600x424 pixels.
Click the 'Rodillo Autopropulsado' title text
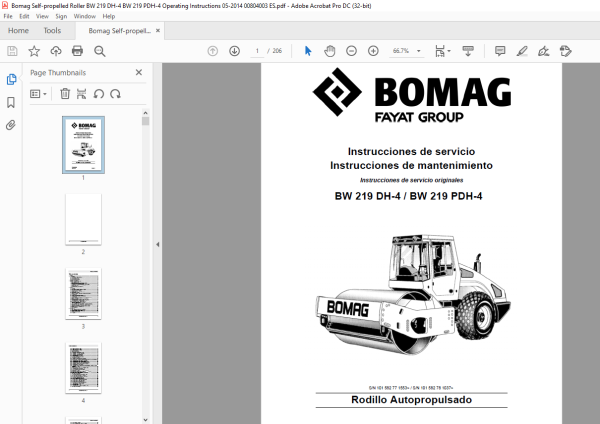(x=411, y=400)
